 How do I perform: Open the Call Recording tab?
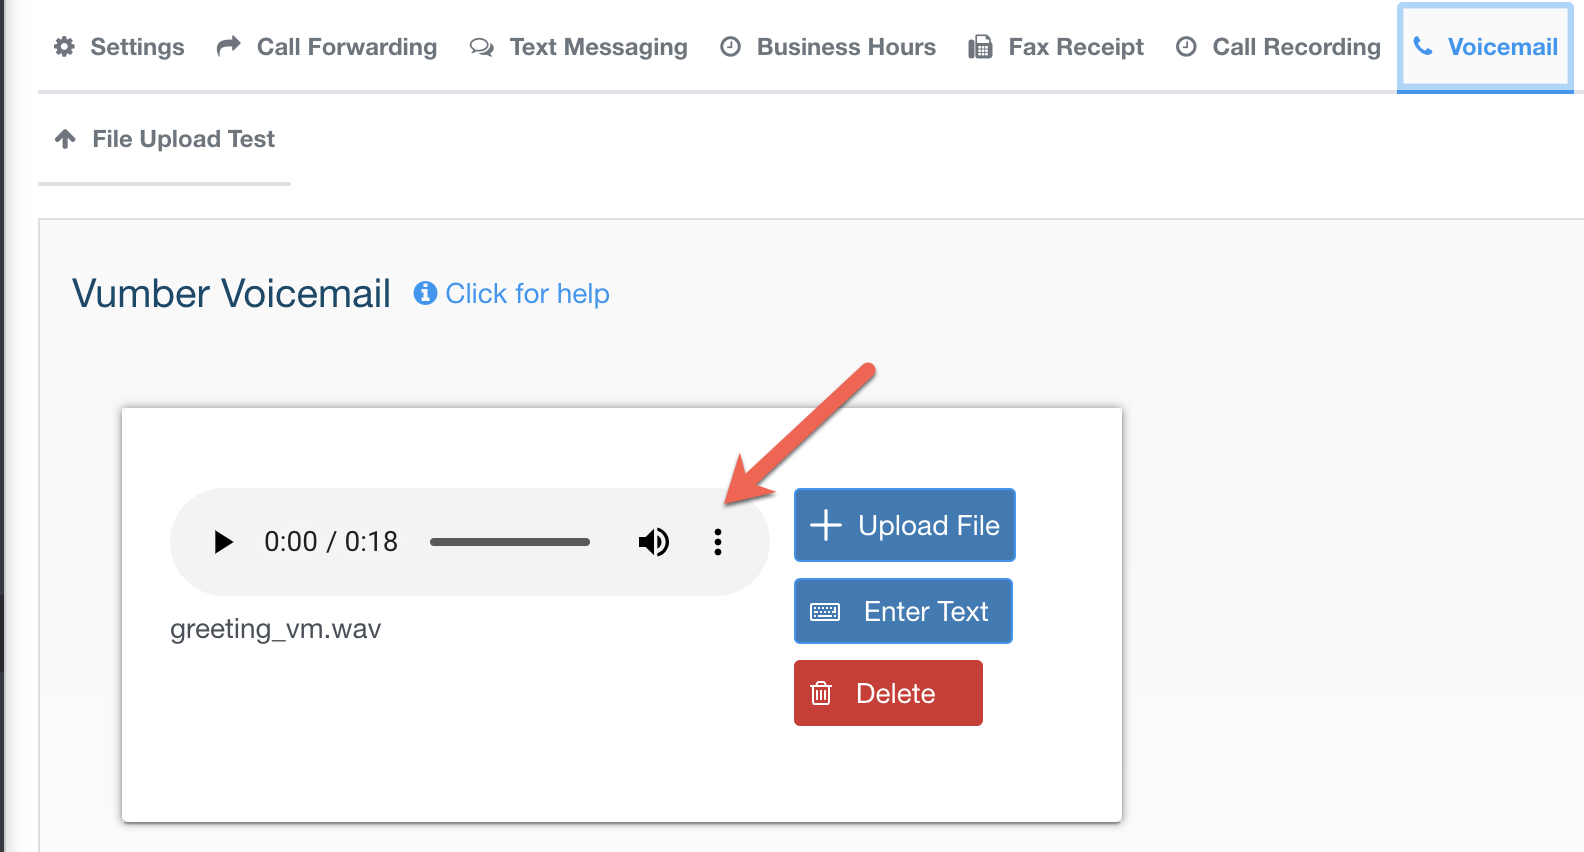click(1278, 47)
